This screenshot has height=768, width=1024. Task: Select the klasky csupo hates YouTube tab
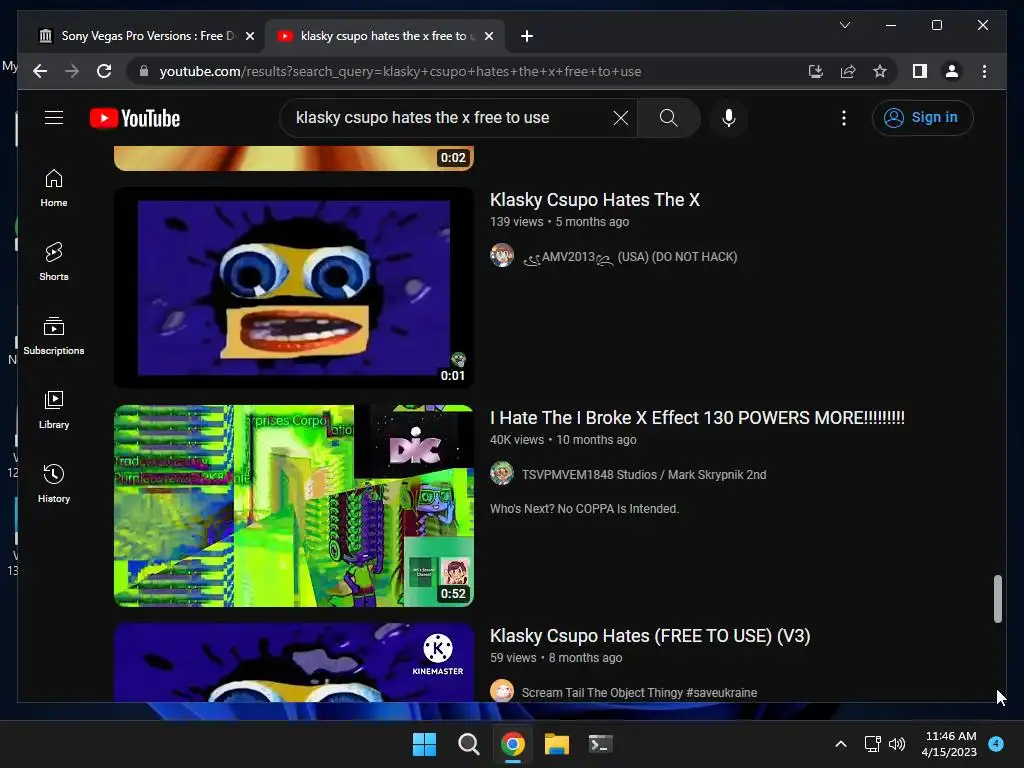tap(385, 36)
